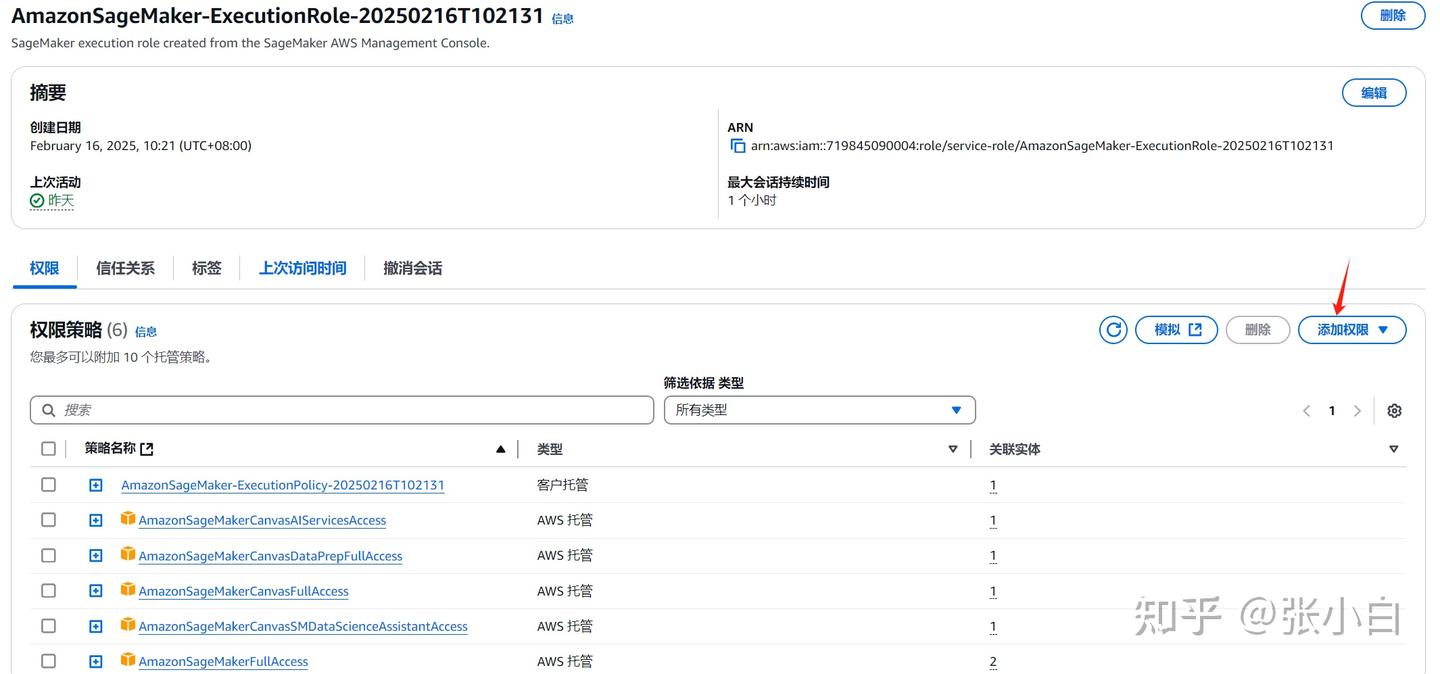Click attached entities count for AmazonSageMaker-ExecutionPolicy-20250216T102131
The image size is (1440, 674).
[x=993, y=485]
